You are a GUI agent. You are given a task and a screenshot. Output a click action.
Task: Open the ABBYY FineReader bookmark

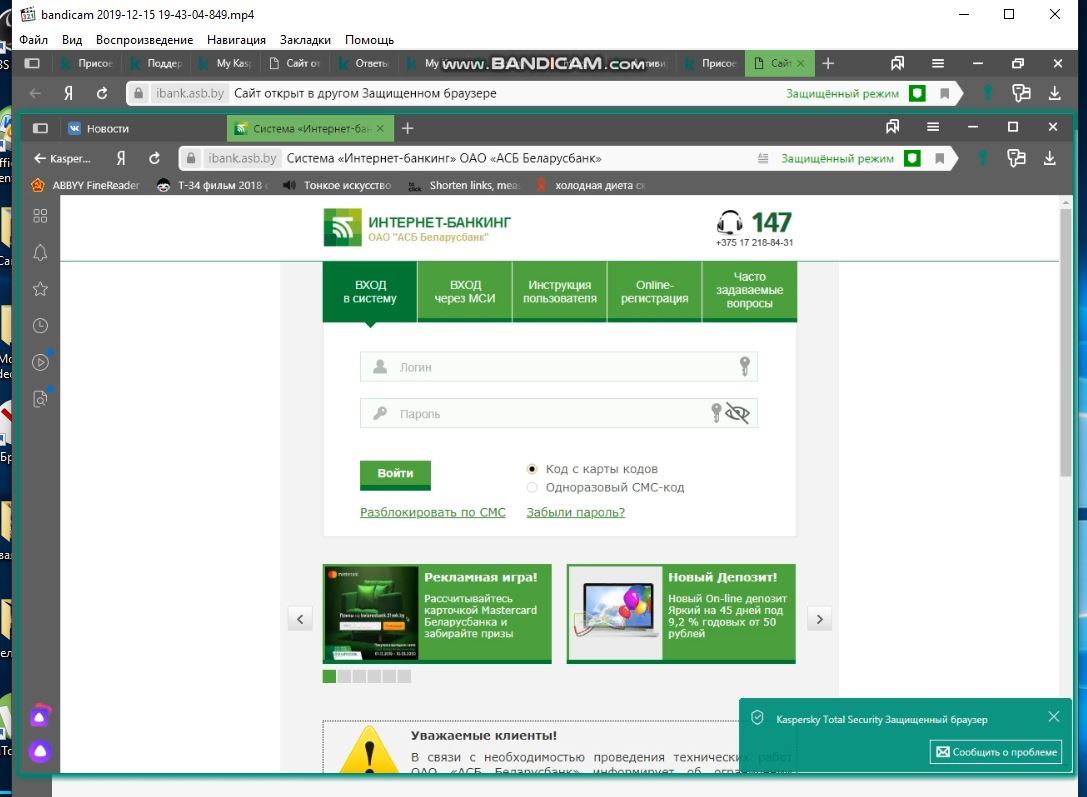point(85,185)
